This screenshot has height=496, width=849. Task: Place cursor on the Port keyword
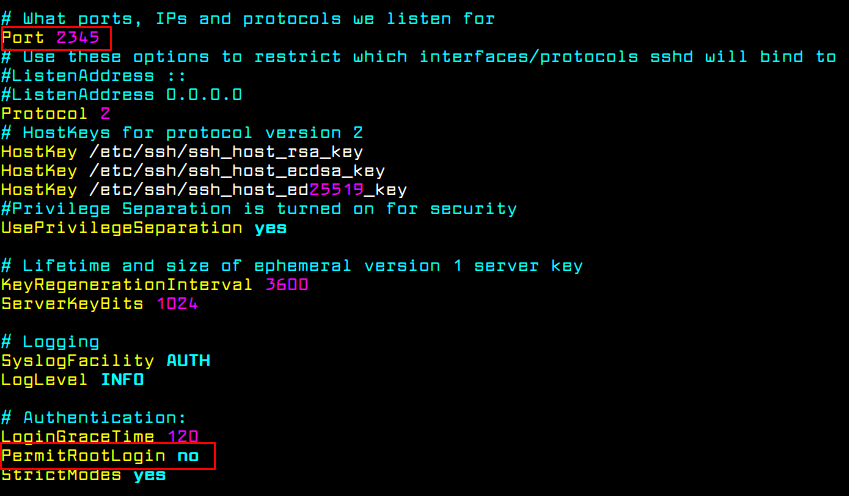click(x=23, y=38)
